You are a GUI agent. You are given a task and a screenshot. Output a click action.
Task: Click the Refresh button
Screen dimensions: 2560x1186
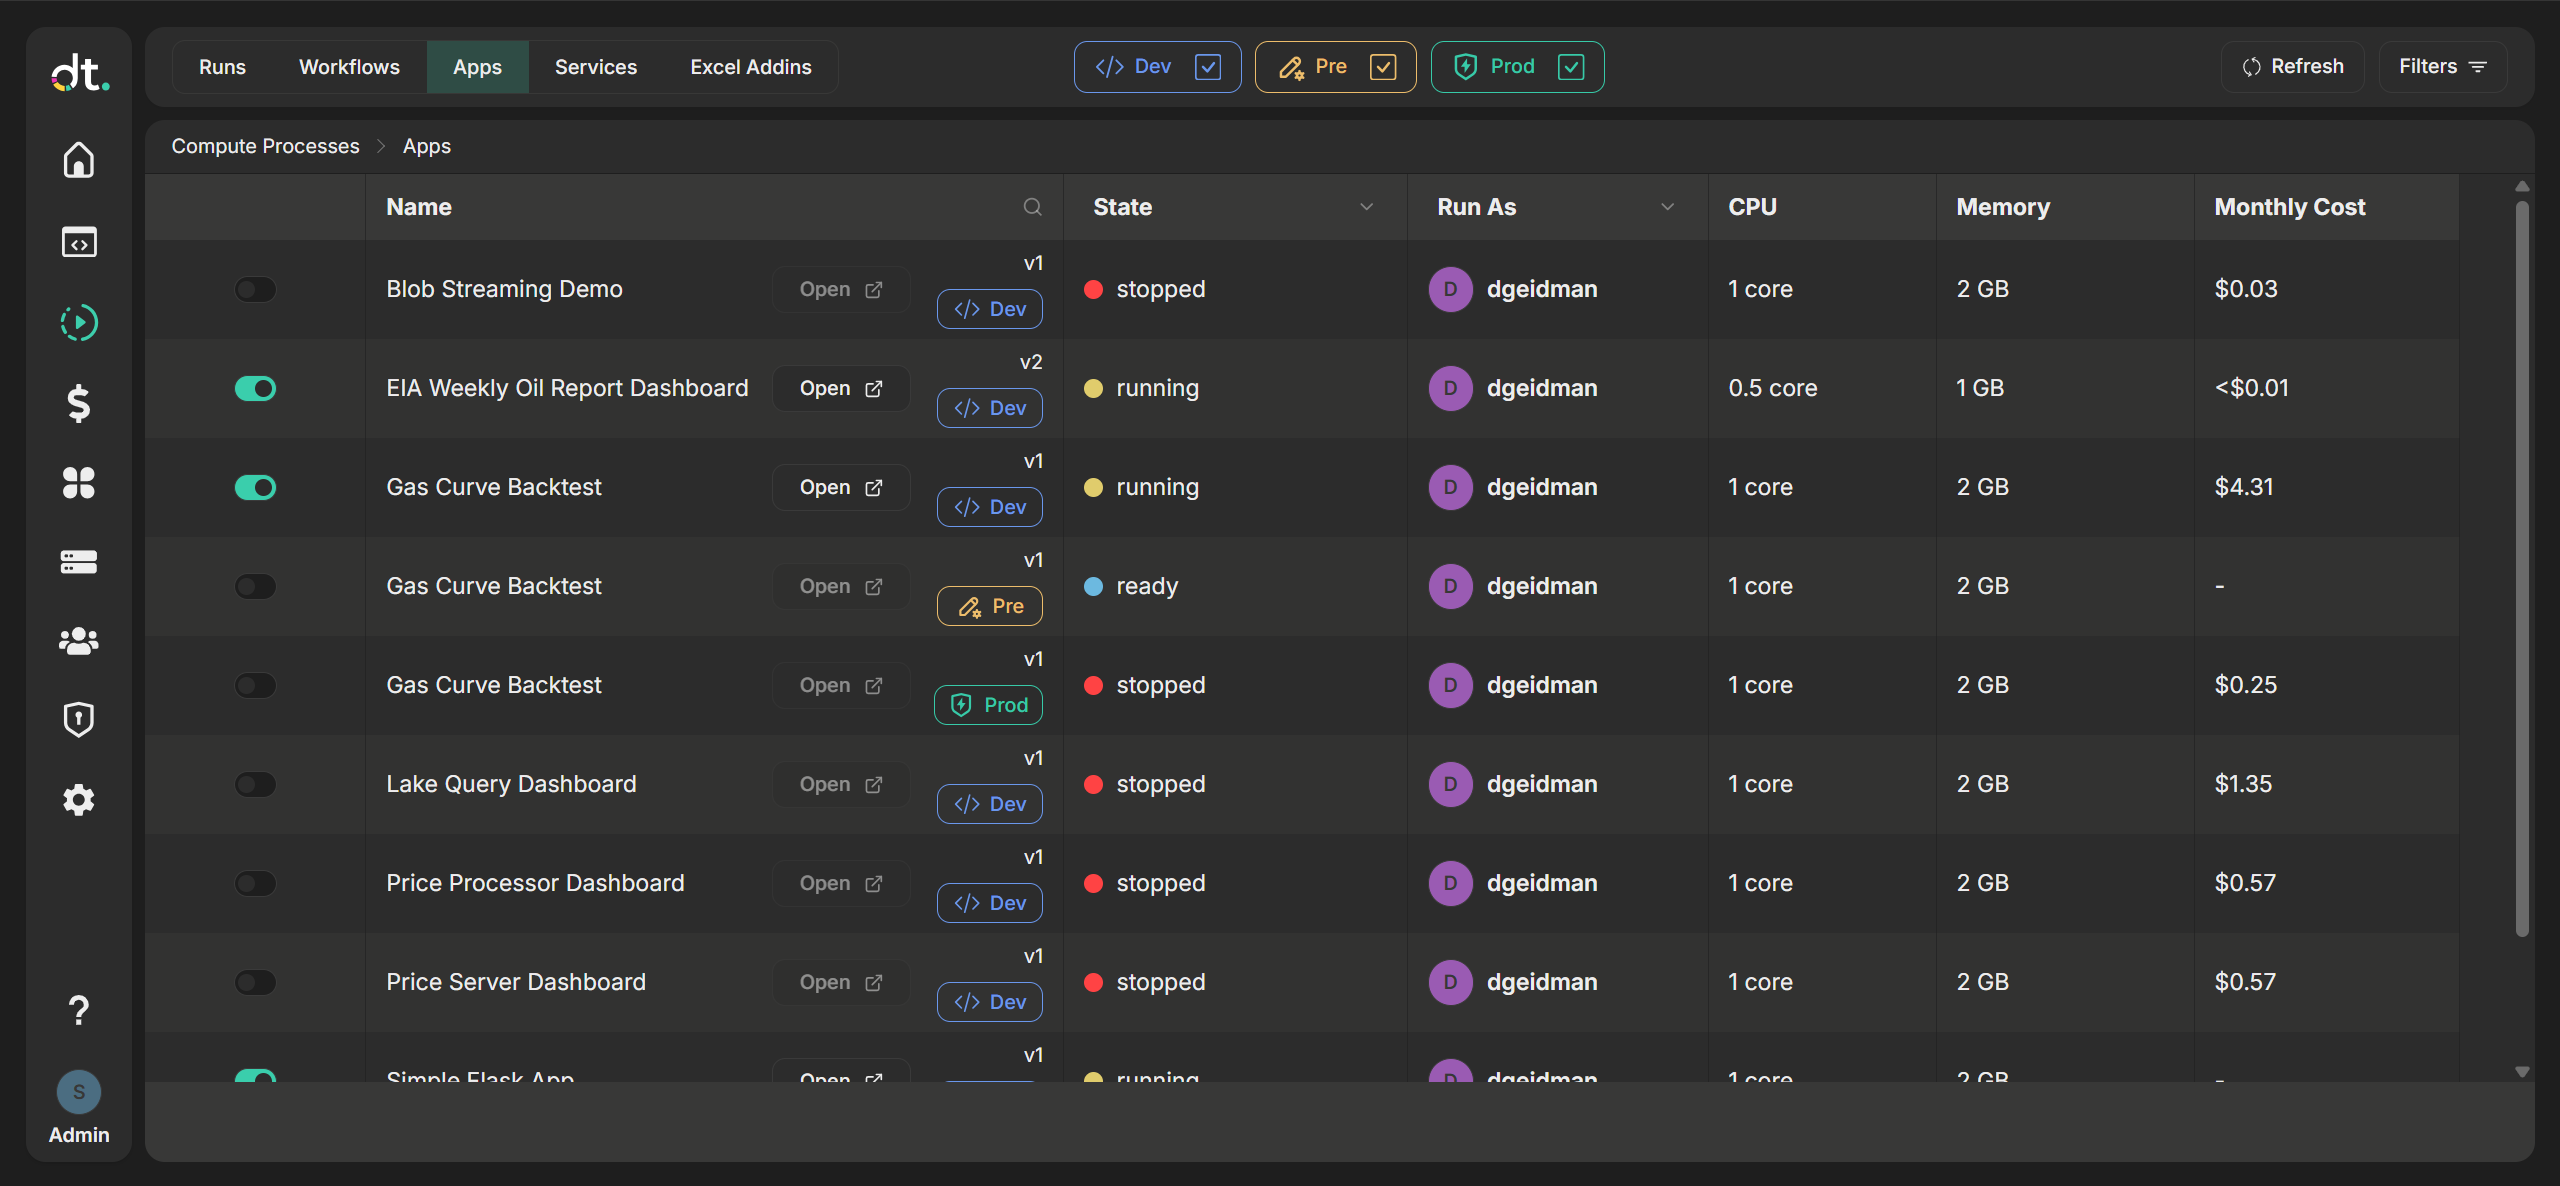point(2293,67)
